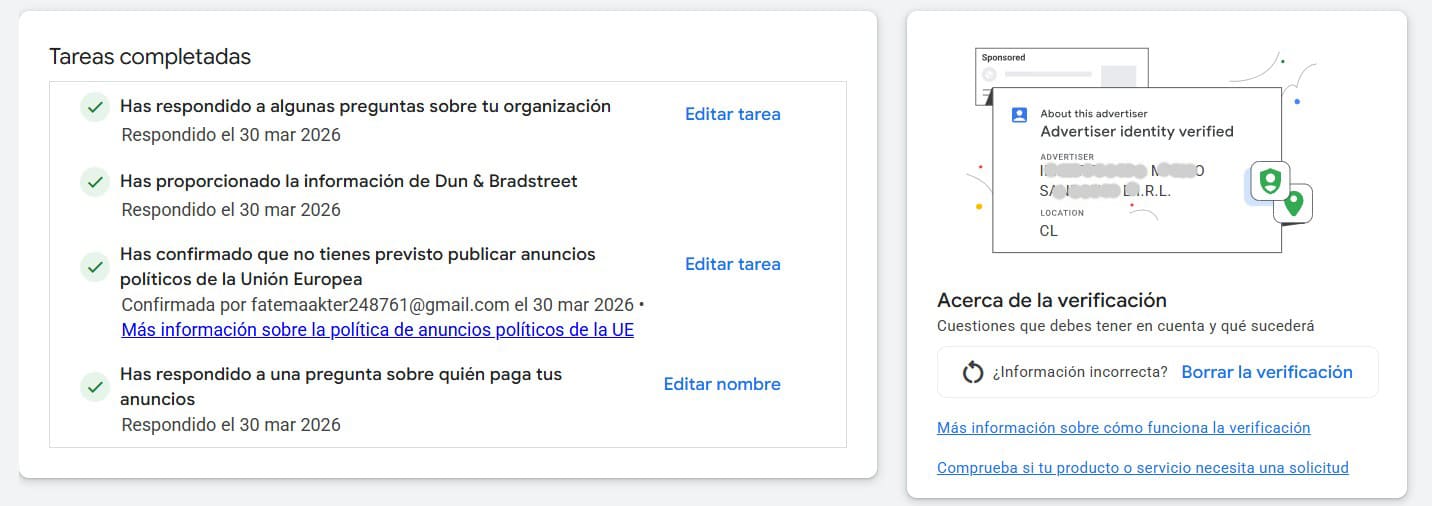This screenshot has height=506, width=1432.
Task: Select the Dun & Bradstreet task title
Action: 348,181
